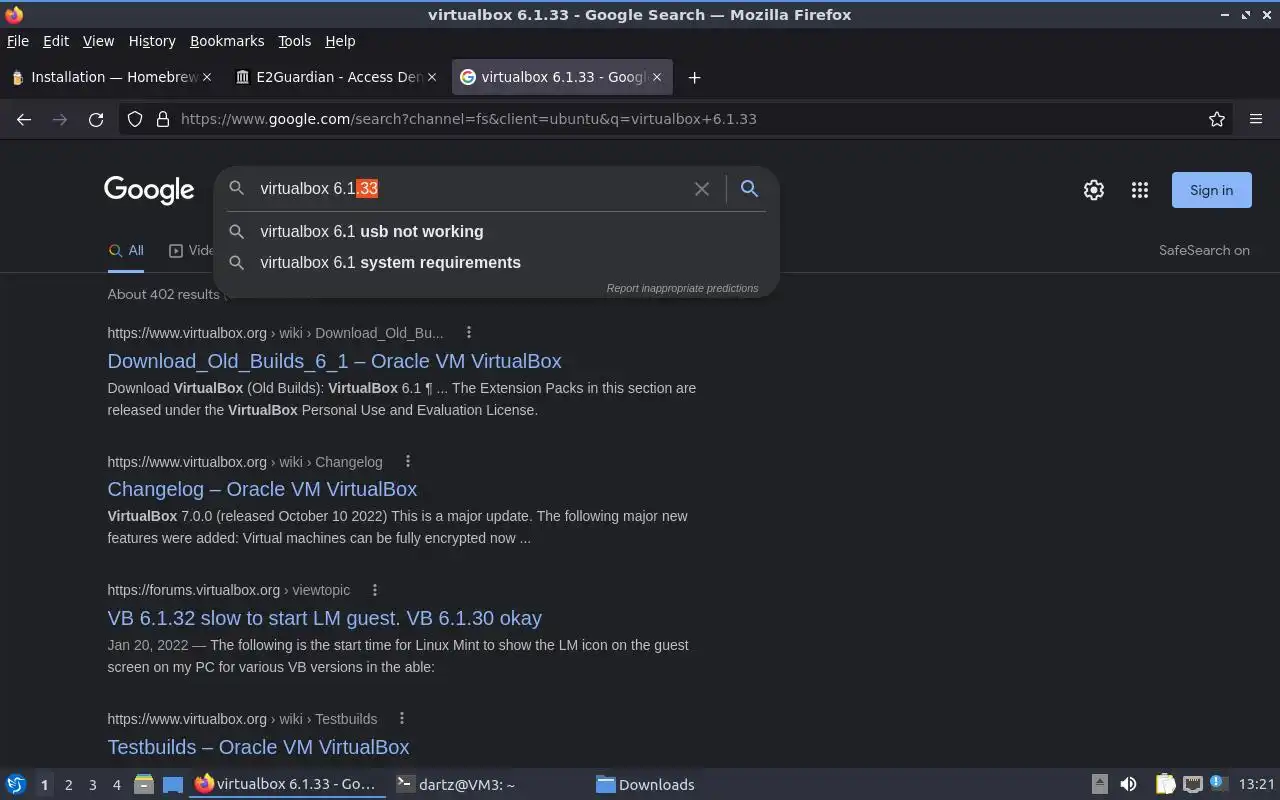The image size is (1280, 800).
Task: Open the tracking protection shield icon
Action: pyautogui.click(x=135, y=119)
